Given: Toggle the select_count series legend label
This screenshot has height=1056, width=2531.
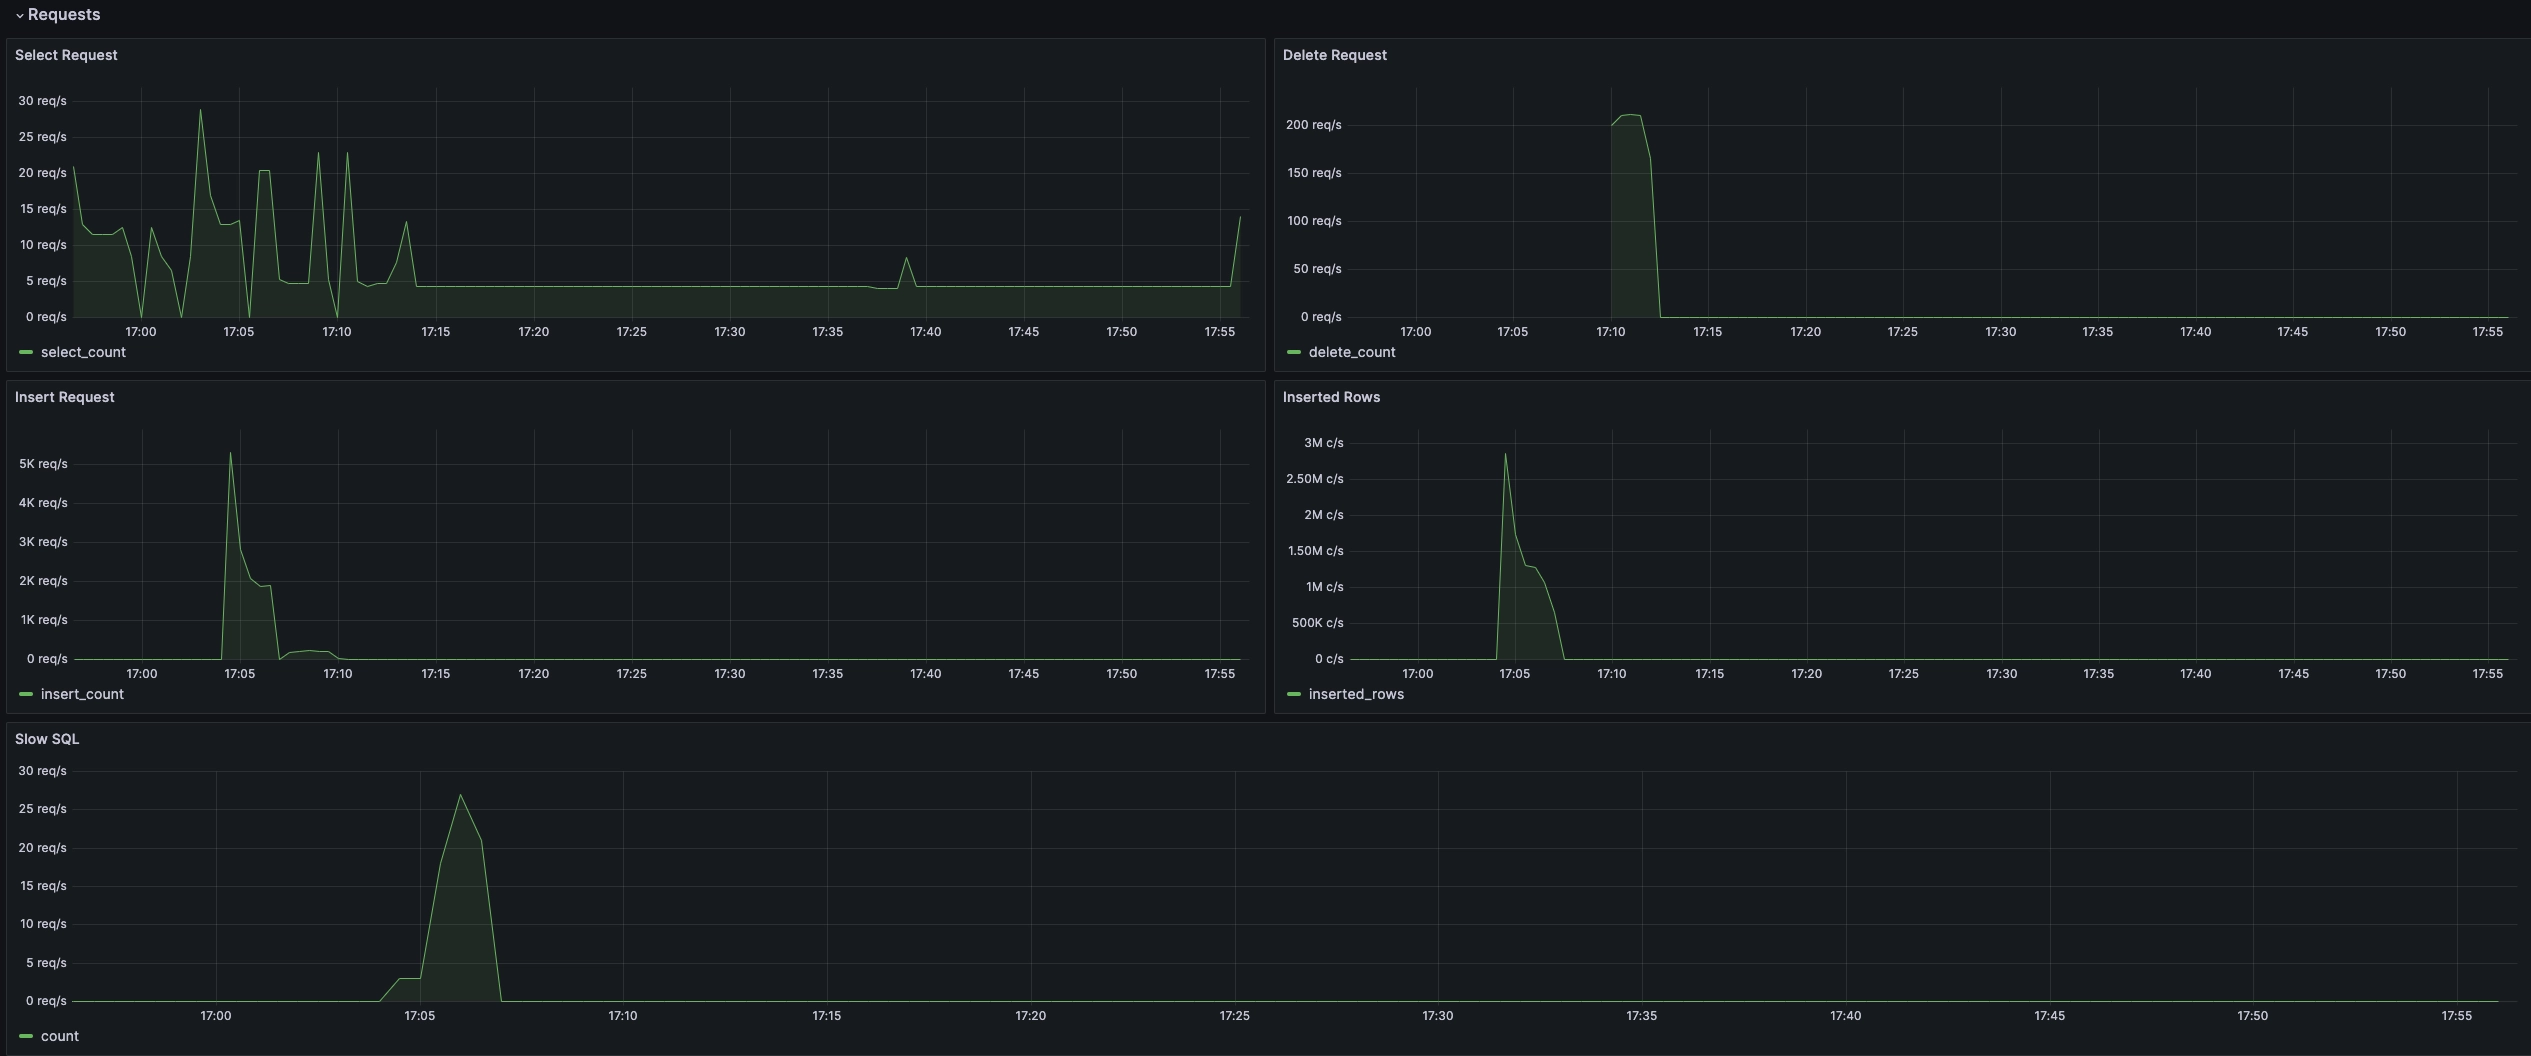Looking at the screenshot, I should point(83,352).
